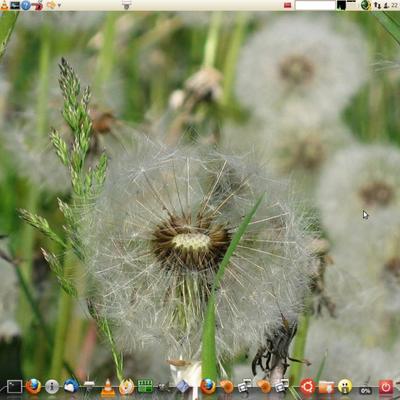Click the VLC cone in the top panel

[4, 5]
